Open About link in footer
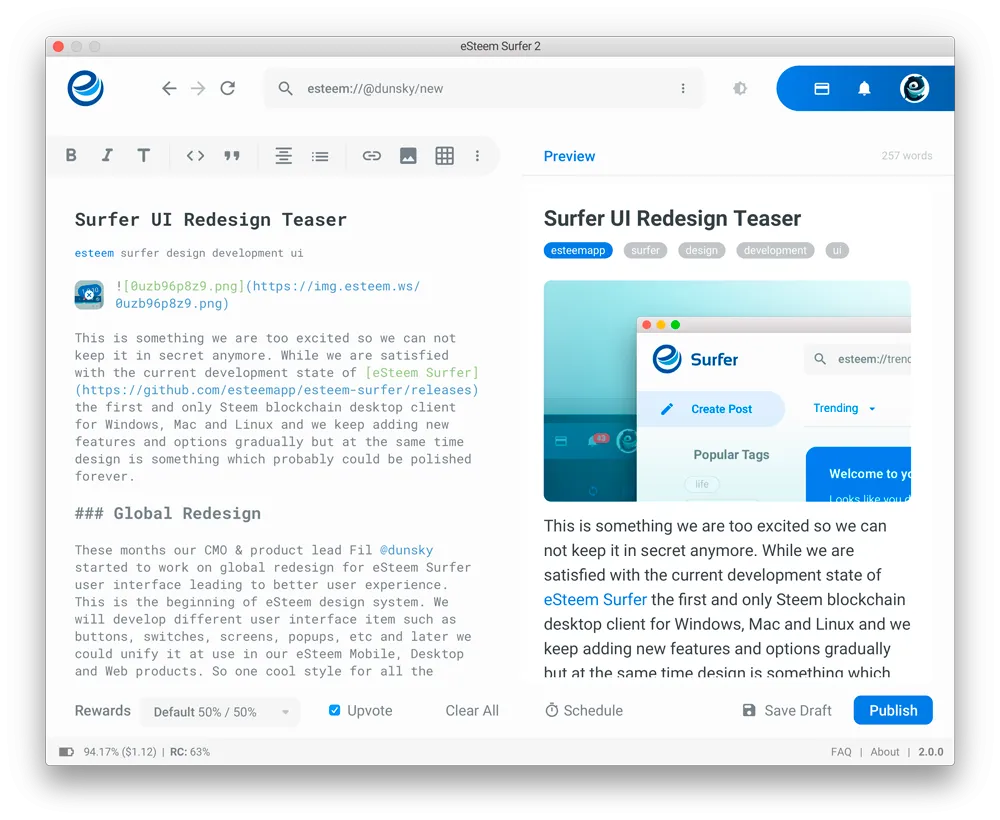 click(885, 752)
